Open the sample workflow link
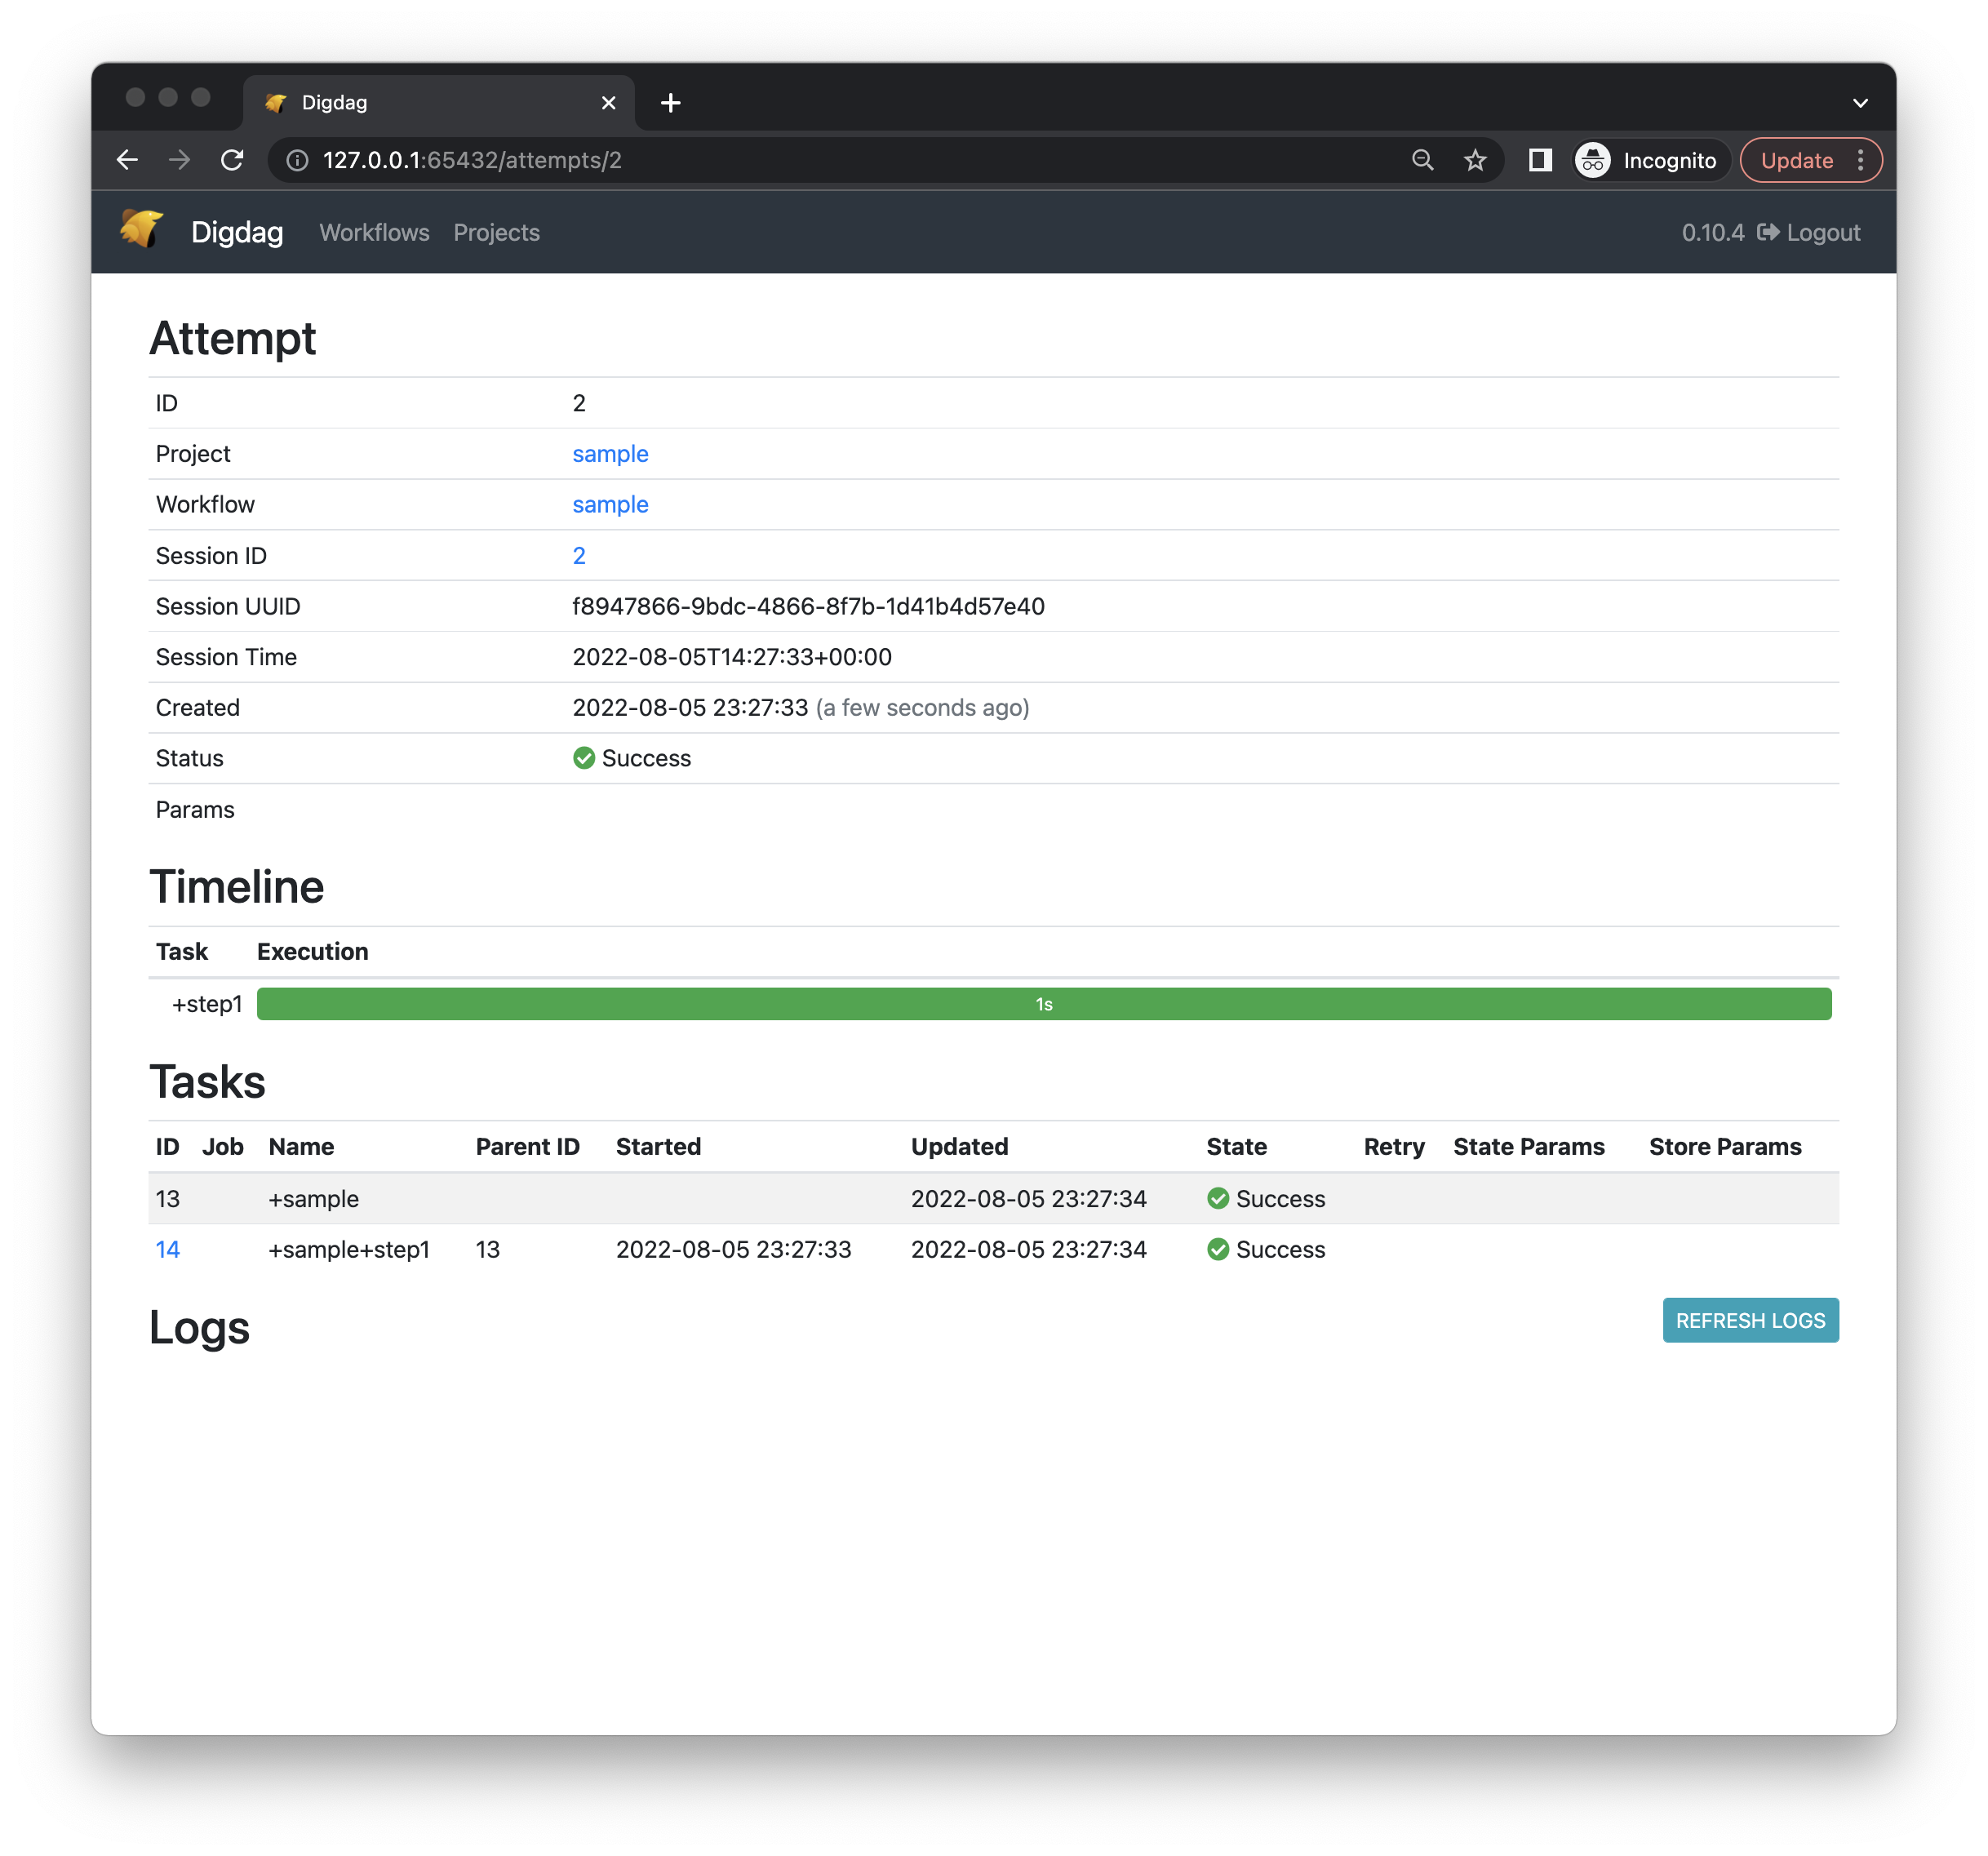The height and width of the screenshot is (1856, 1988). [610, 504]
